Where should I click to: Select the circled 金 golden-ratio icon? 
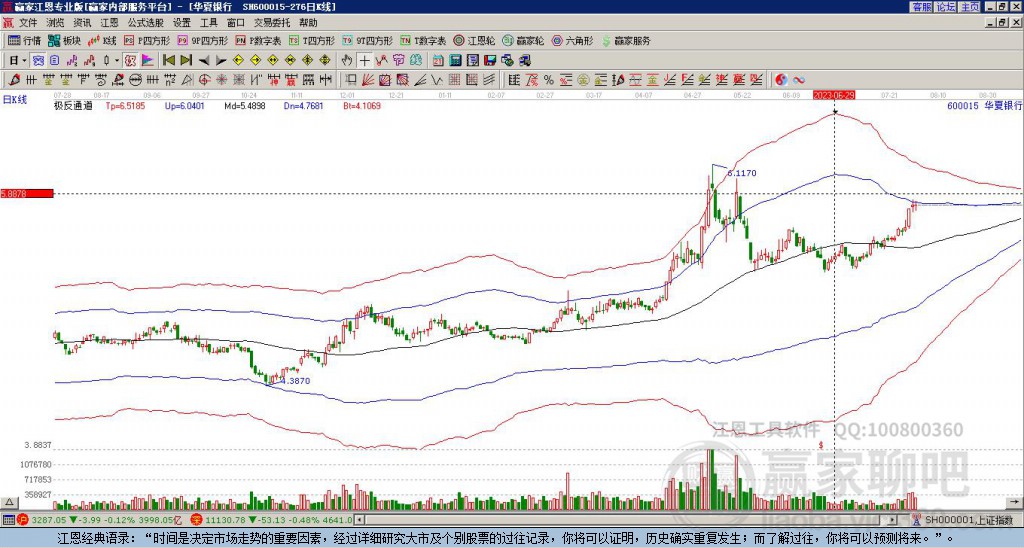click(x=583, y=80)
